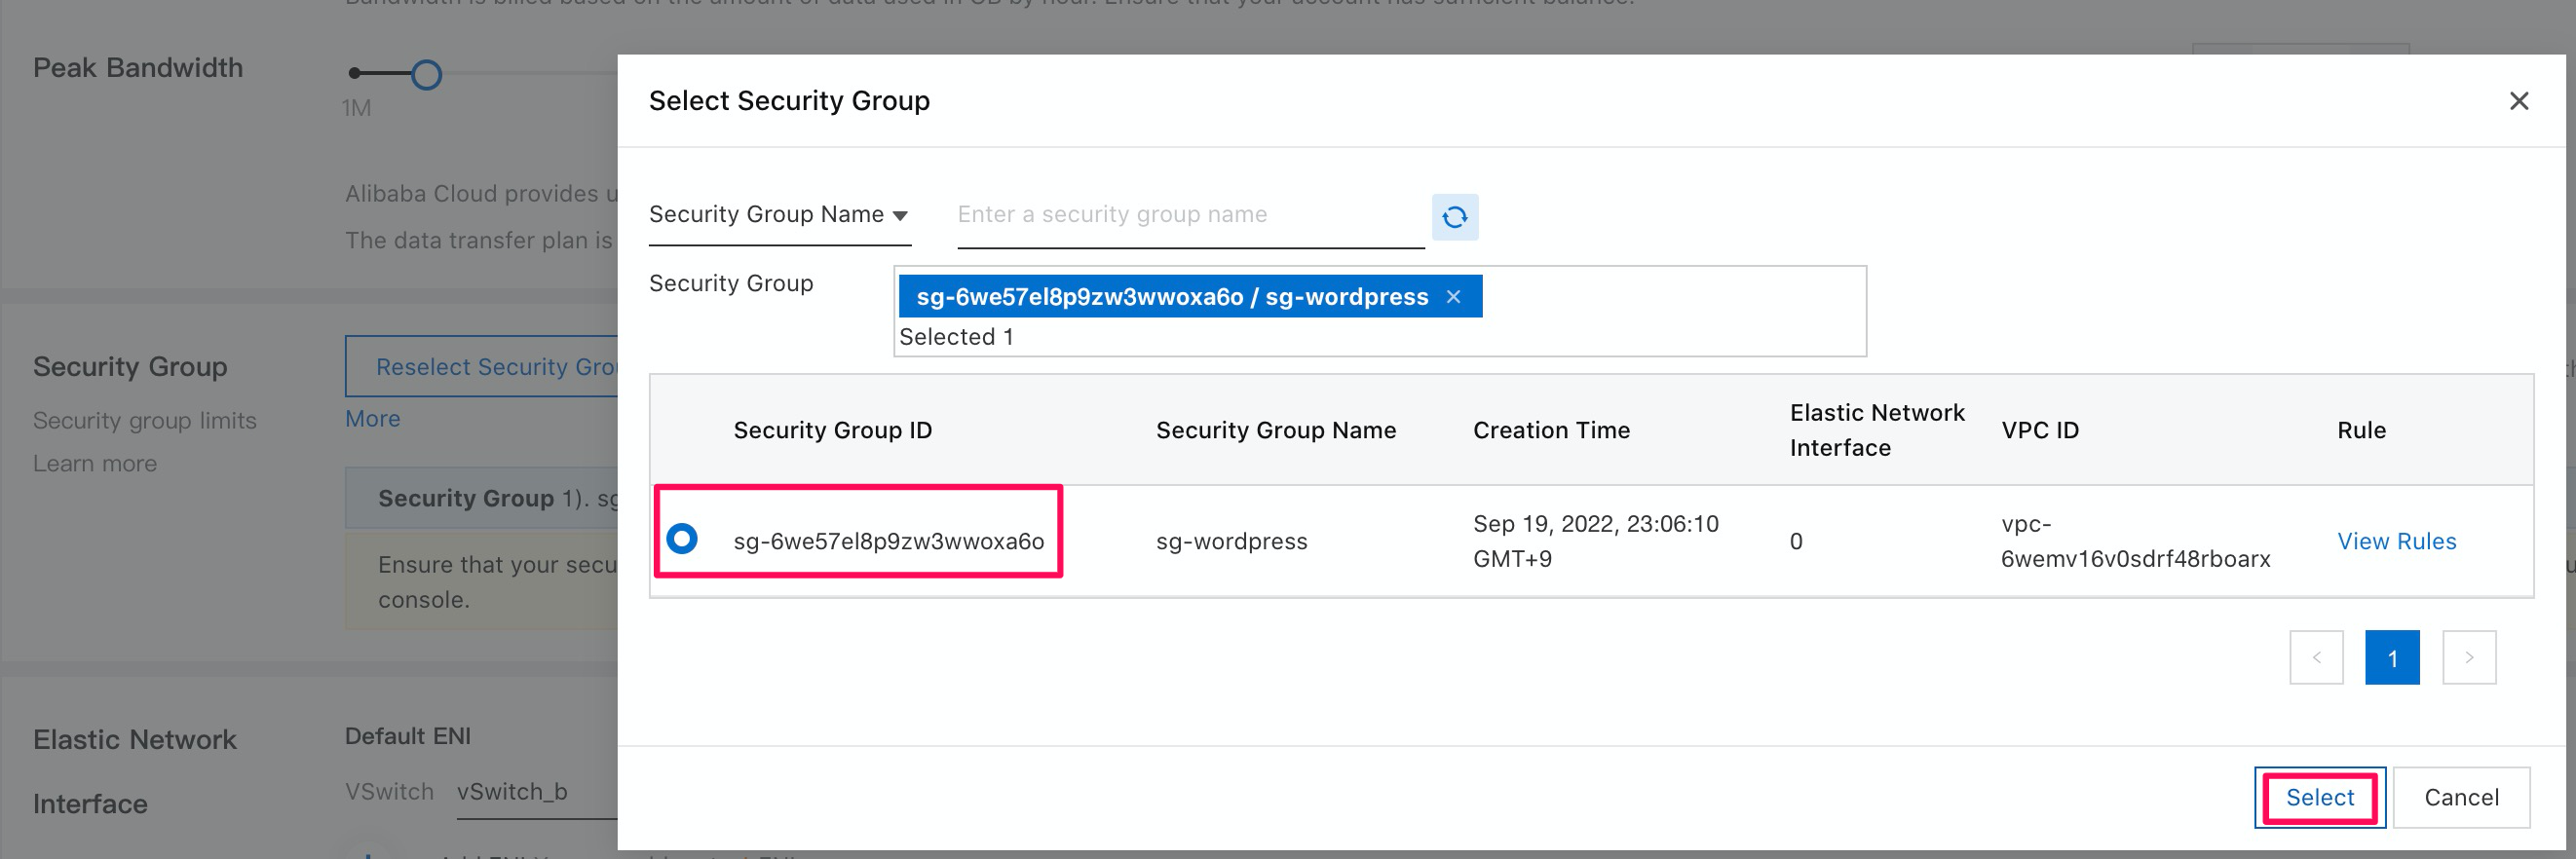Refresh the security group list
Screen dimensions: 2576x859
pyautogui.click(x=1454, y=216)
